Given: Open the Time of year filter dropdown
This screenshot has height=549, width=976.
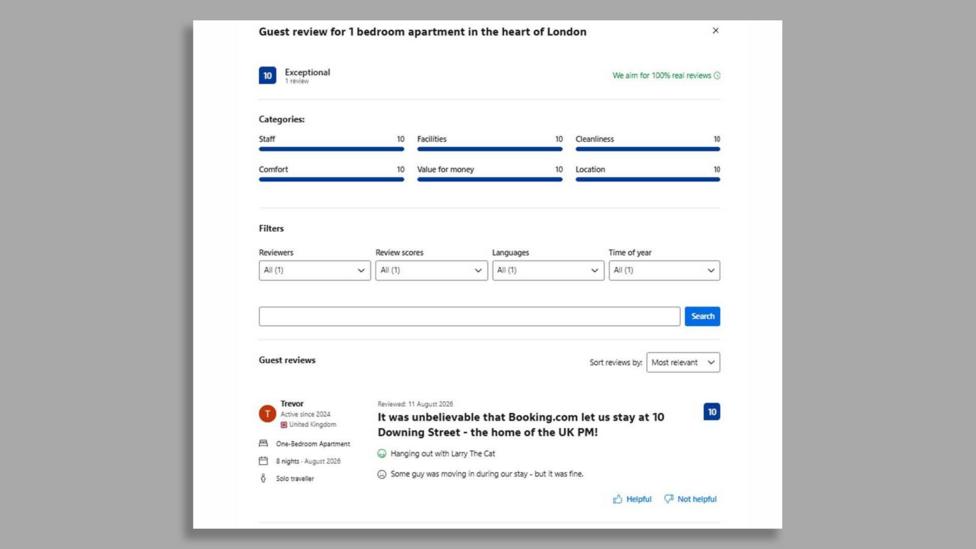Looking at the screenshot, I should pyautogui.click(x=664, y=270).
